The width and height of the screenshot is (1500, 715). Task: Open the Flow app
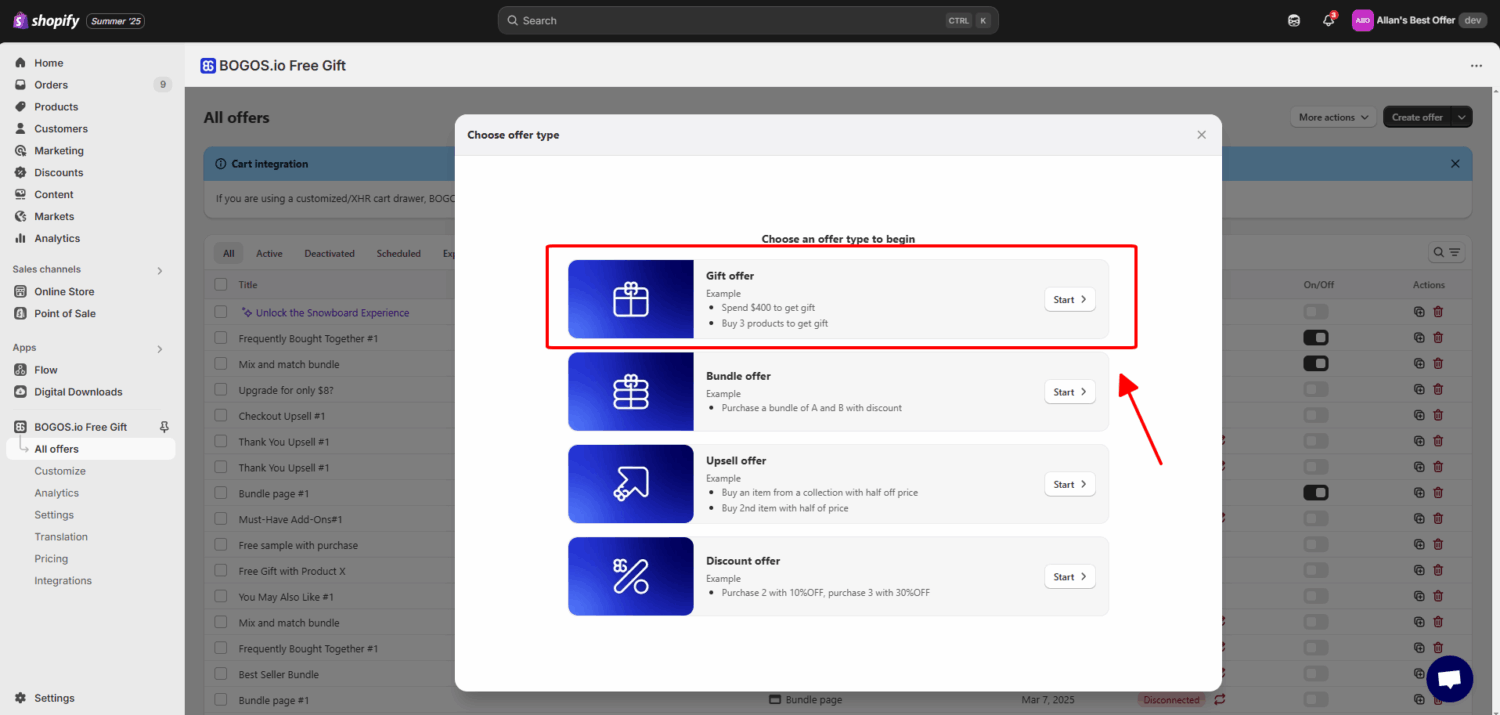click(x=46, y=370)
